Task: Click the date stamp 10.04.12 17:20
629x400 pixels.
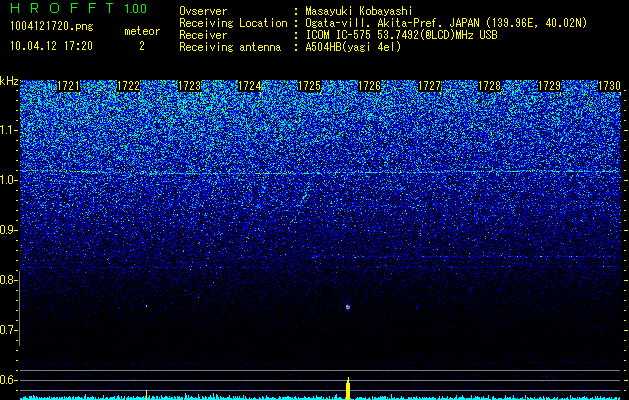Action: (51, 46)
